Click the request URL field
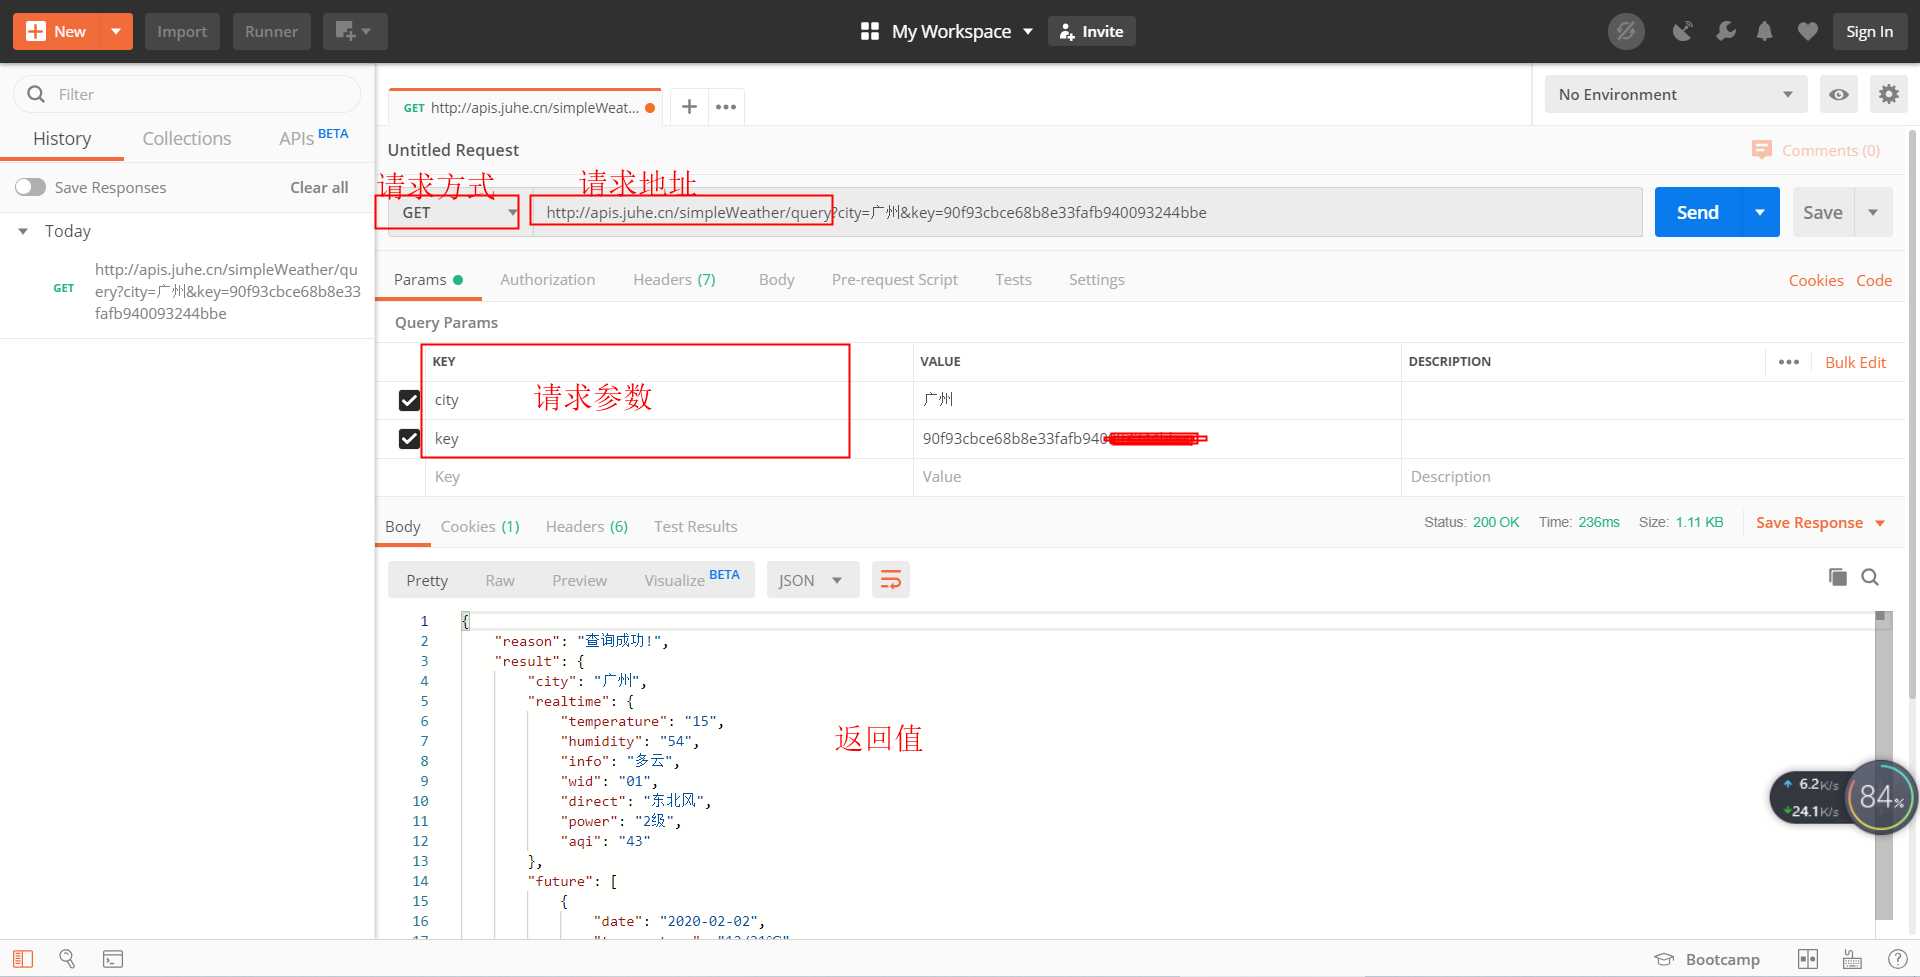Image resolution: width=1920 pixels, height=977 pixels. 1087,212
